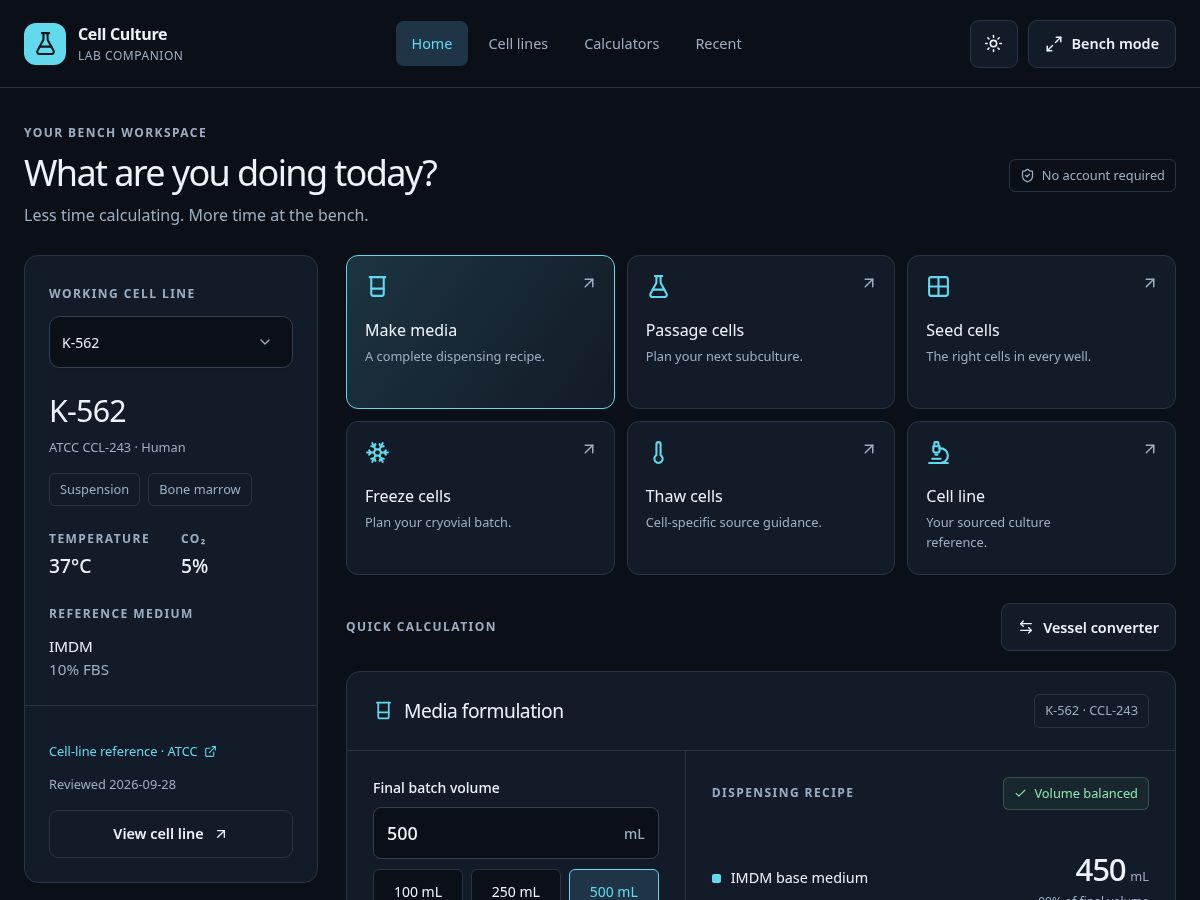Click the 5% CO₂ value
This screenshot has height=900, width=1200.
coord(194,566)
